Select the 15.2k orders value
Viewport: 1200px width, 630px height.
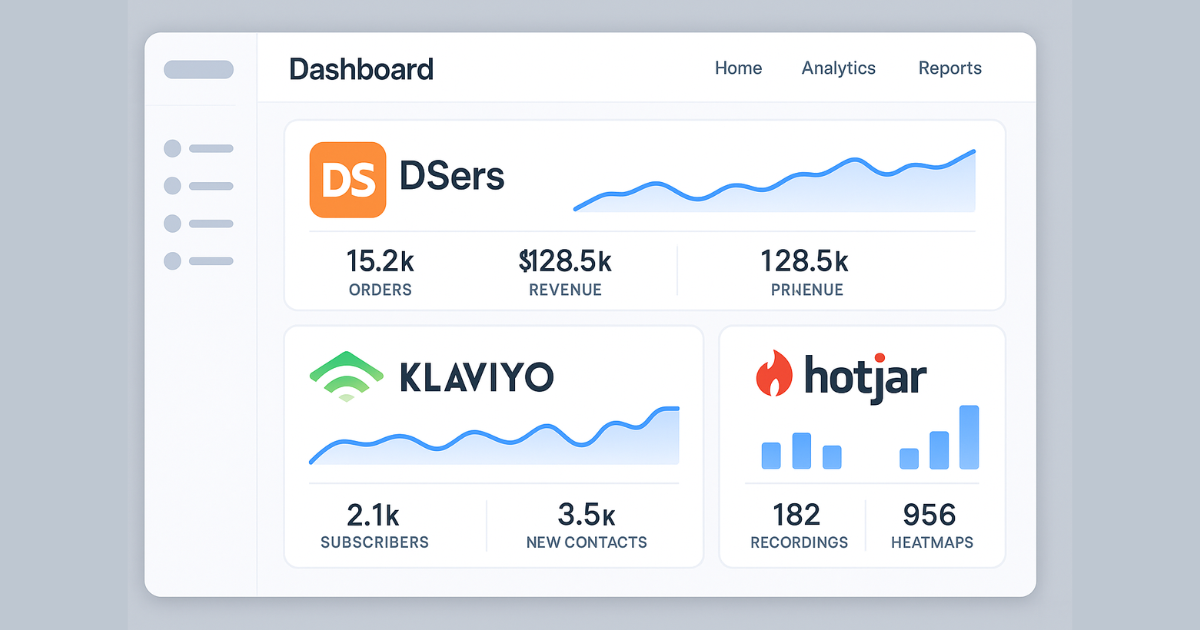click(380, 261)
